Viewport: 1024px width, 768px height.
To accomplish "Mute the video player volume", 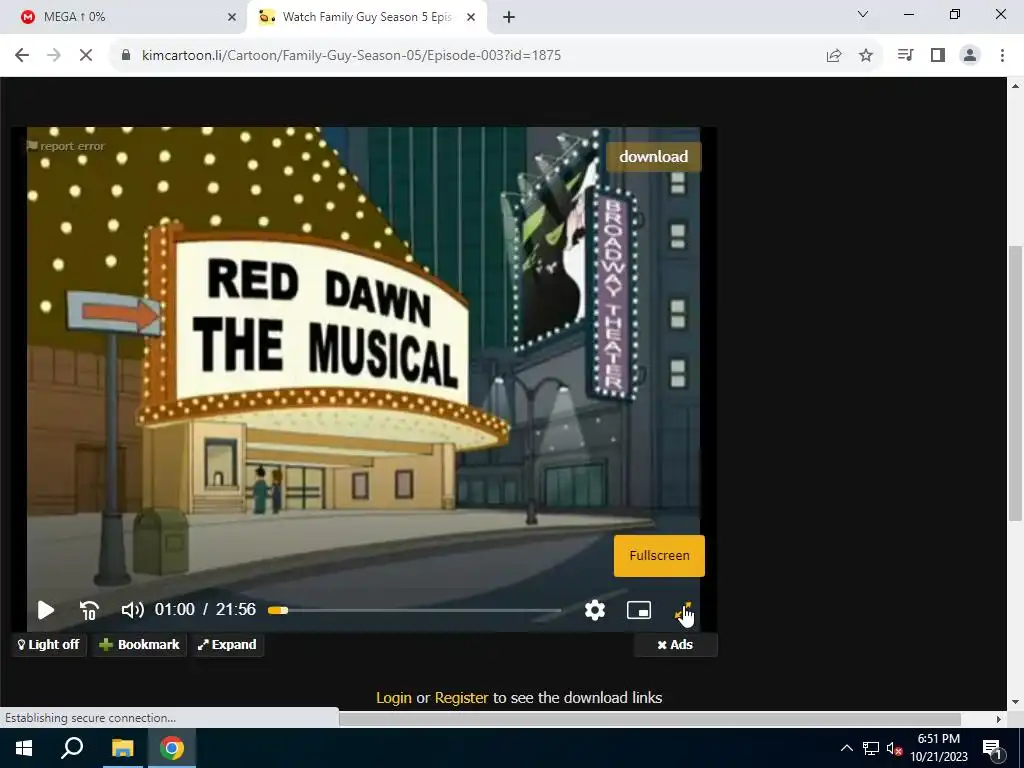I will tap(133, 610).
